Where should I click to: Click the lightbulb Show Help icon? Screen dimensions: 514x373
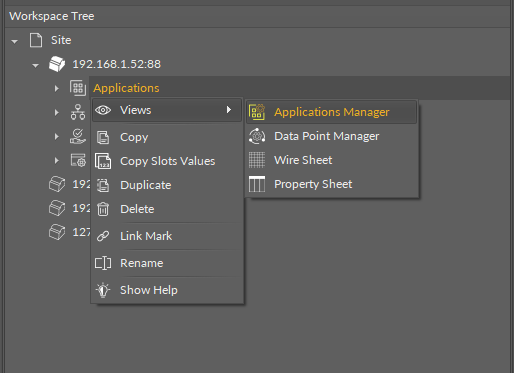[x=103, y=290]
